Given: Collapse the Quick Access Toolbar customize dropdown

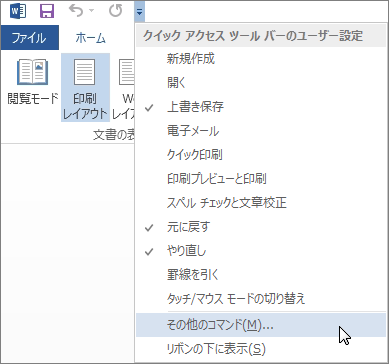Looking at the screenshot, I should (140, 12).
